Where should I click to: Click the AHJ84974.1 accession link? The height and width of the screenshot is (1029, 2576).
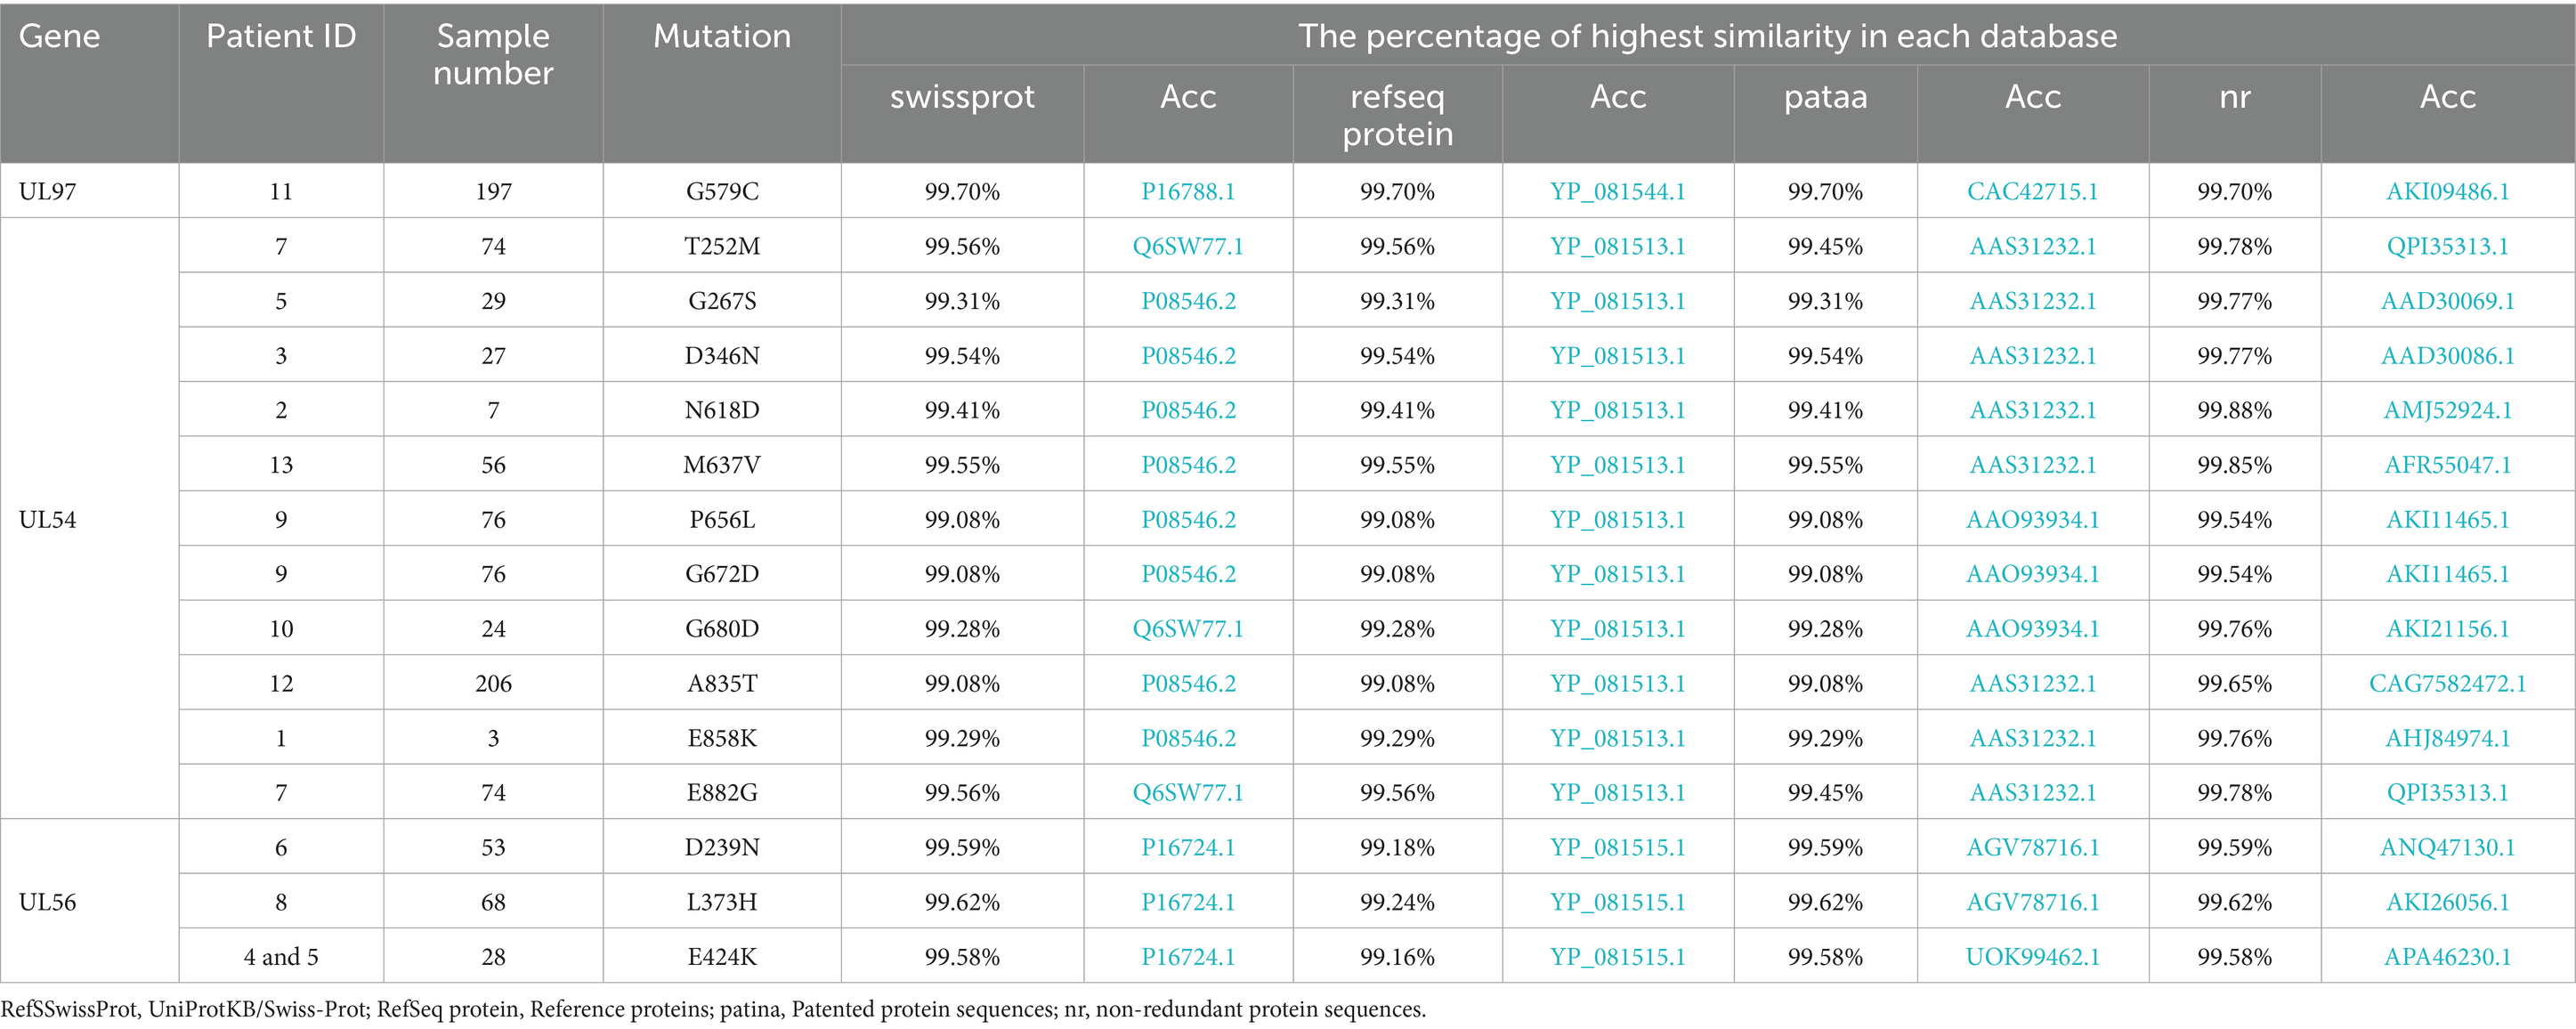pos(2447,738)
